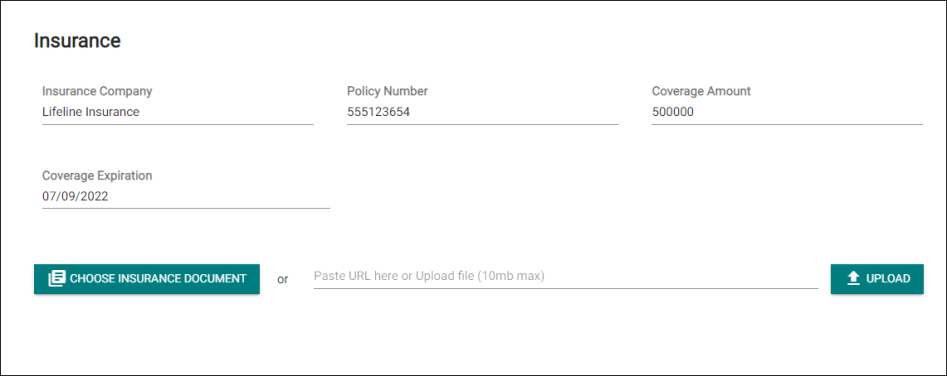Image resolution: width=947 pixels, height=376 pixels.
Task: Click the Coverage Amount label
Action: tap(701, 91)
